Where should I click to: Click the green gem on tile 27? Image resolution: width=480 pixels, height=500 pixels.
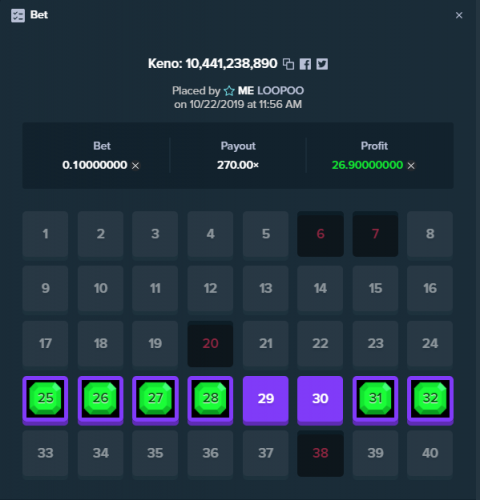pyautogui.click(x=155, y=398)
